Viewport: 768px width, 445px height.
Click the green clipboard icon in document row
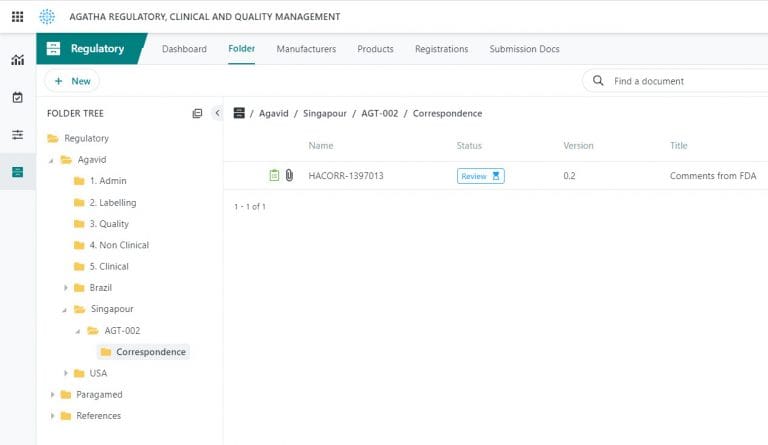[x=274, y=176]
